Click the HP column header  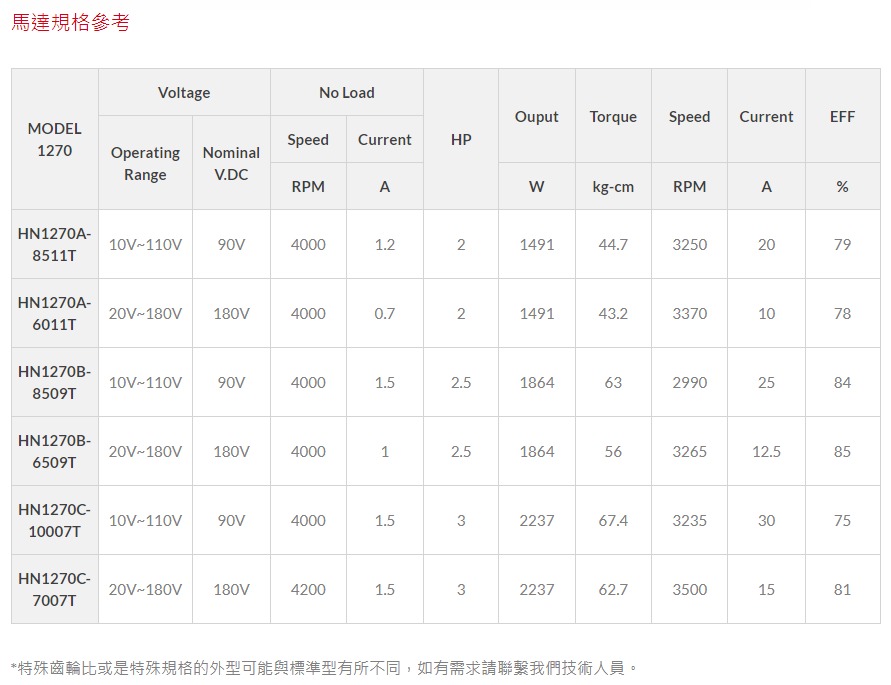(461, 139)
